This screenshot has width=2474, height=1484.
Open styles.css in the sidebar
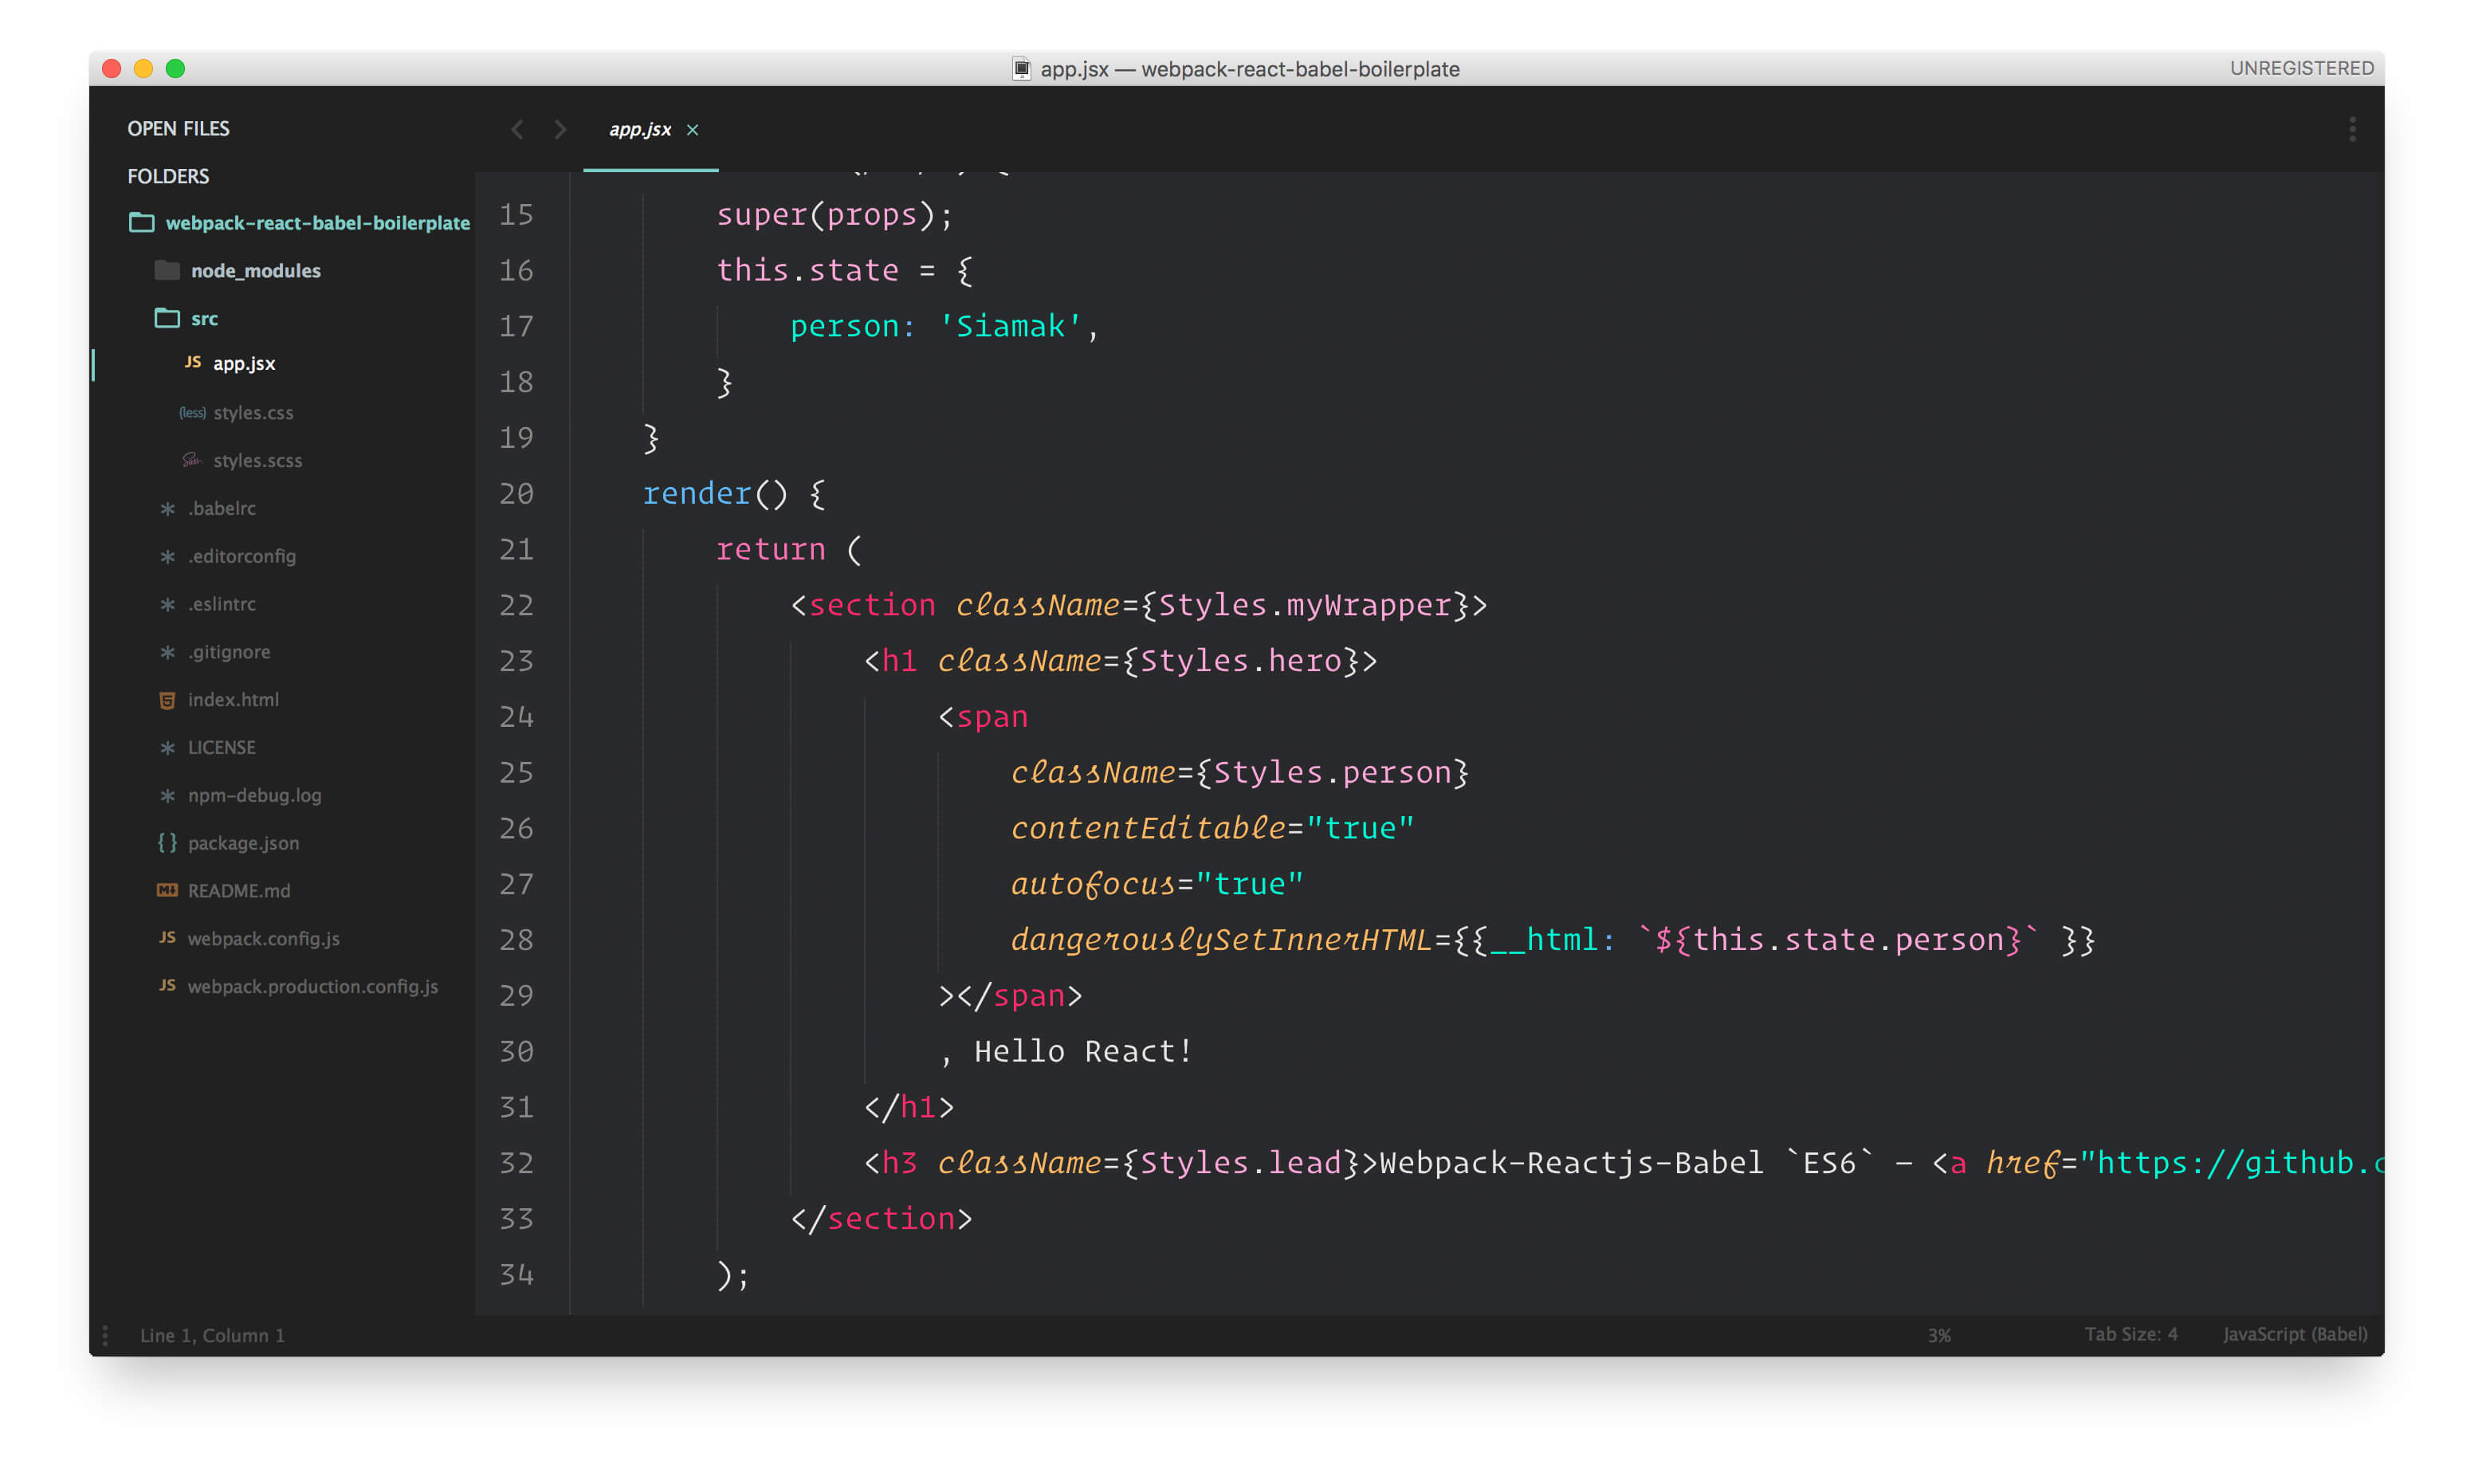(x=253, y=412)
